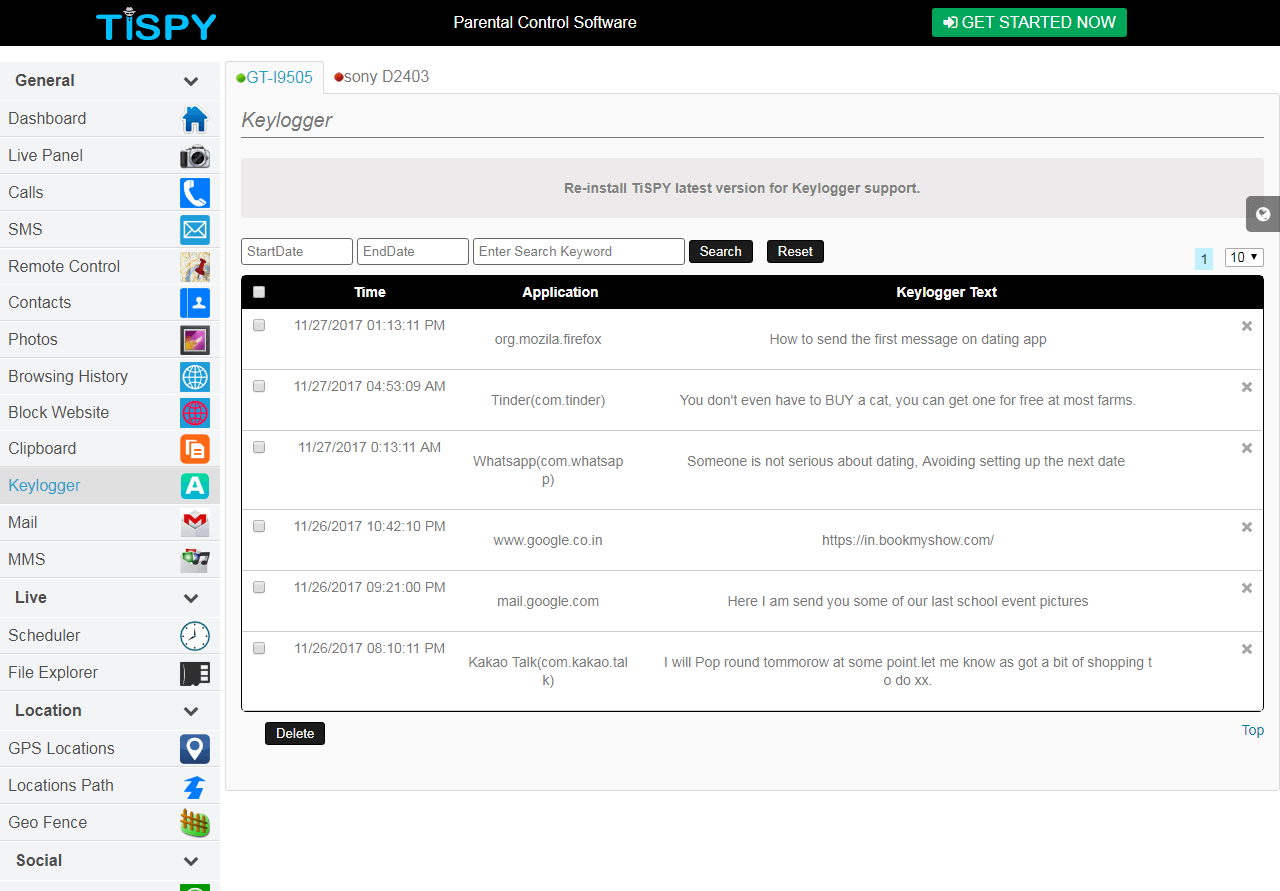Viewport: 1280px width, 891px height.
Task: Focus the EndDate input field
Action: tap(413, 251)
